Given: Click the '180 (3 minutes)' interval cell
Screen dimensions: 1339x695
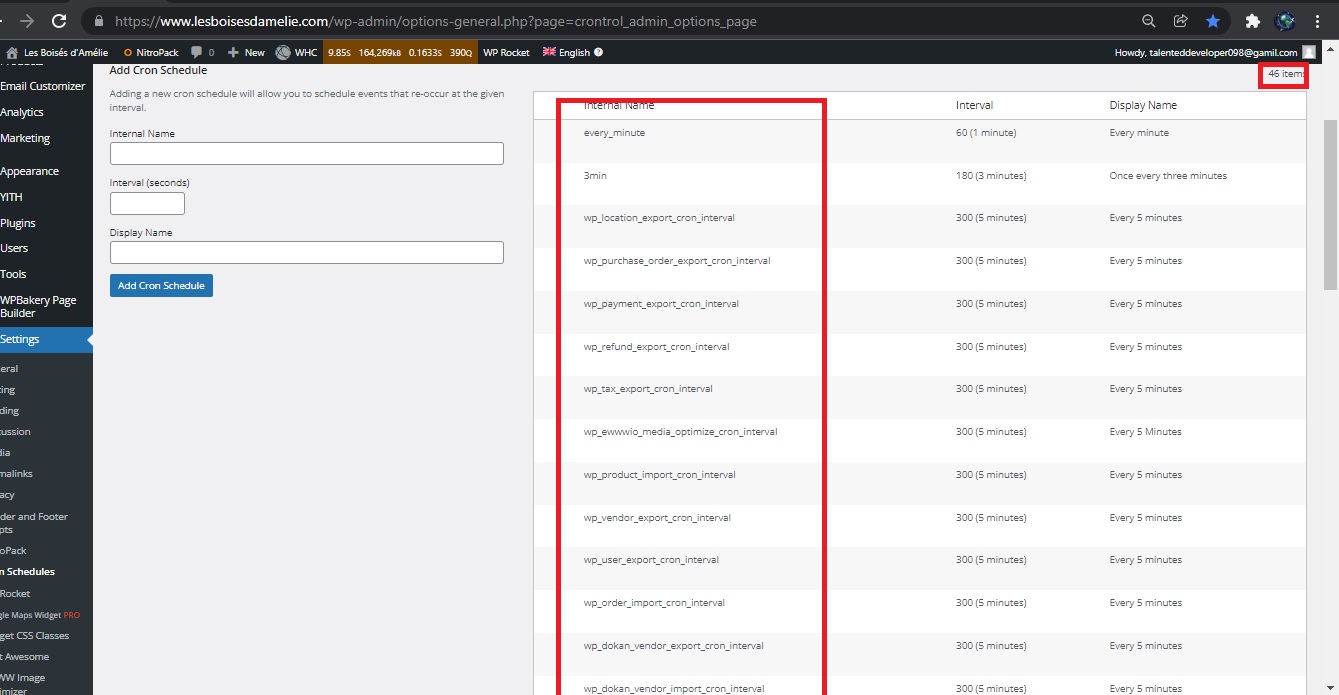Looking at the screenshot, I should point(991,176).
